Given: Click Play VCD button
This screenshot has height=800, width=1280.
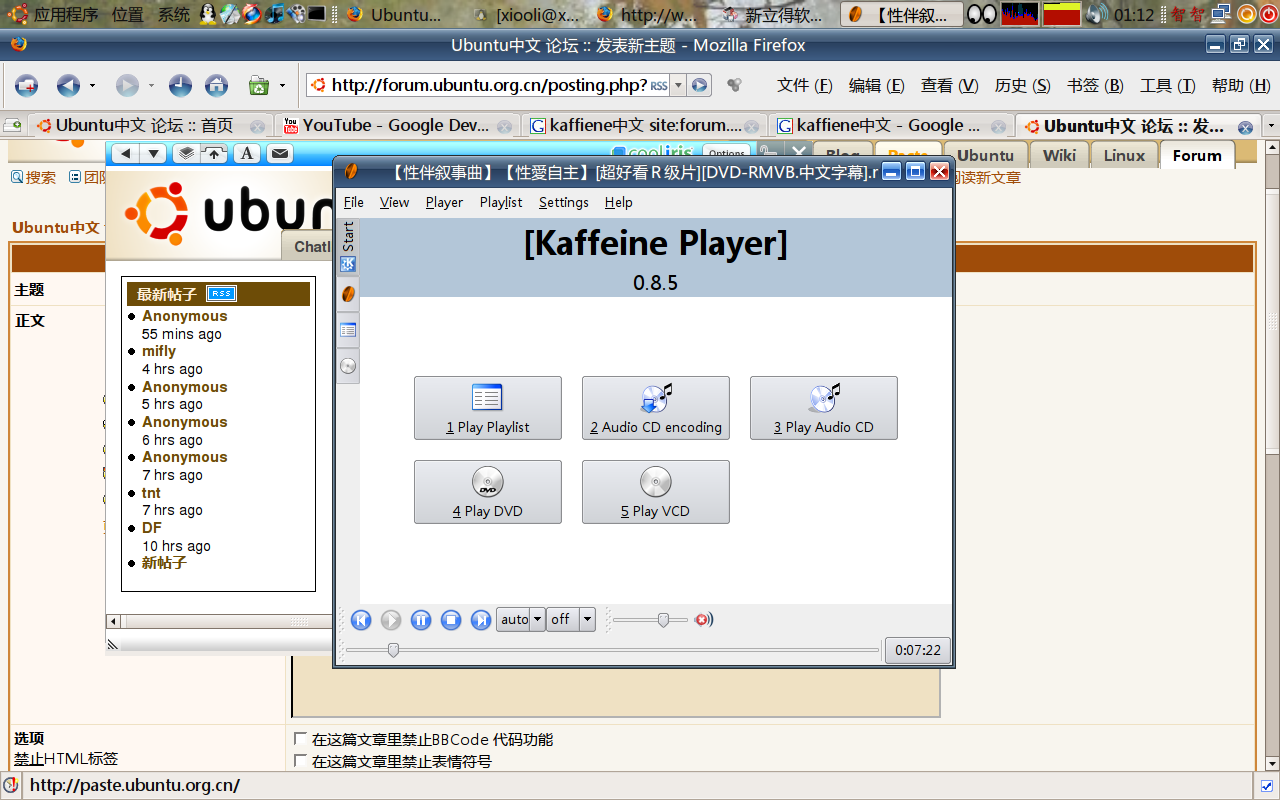Looking at the screenshot, I should pyautogui.click(x=656, y=492).
